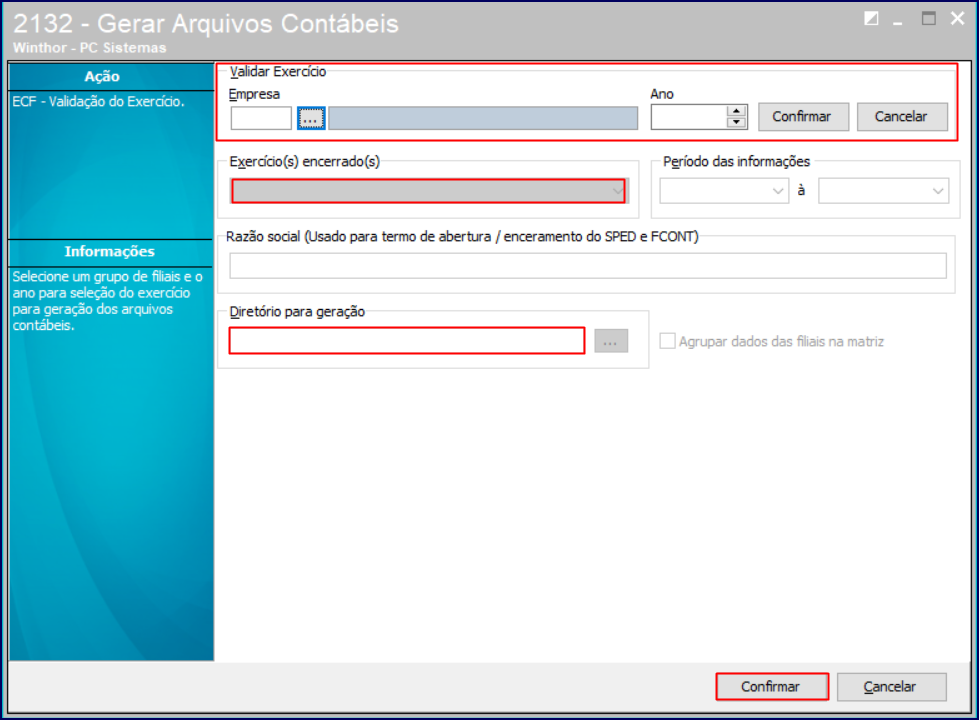
Task: Click the ECF - Validação do Exercício text
Action: pos(98,101)
